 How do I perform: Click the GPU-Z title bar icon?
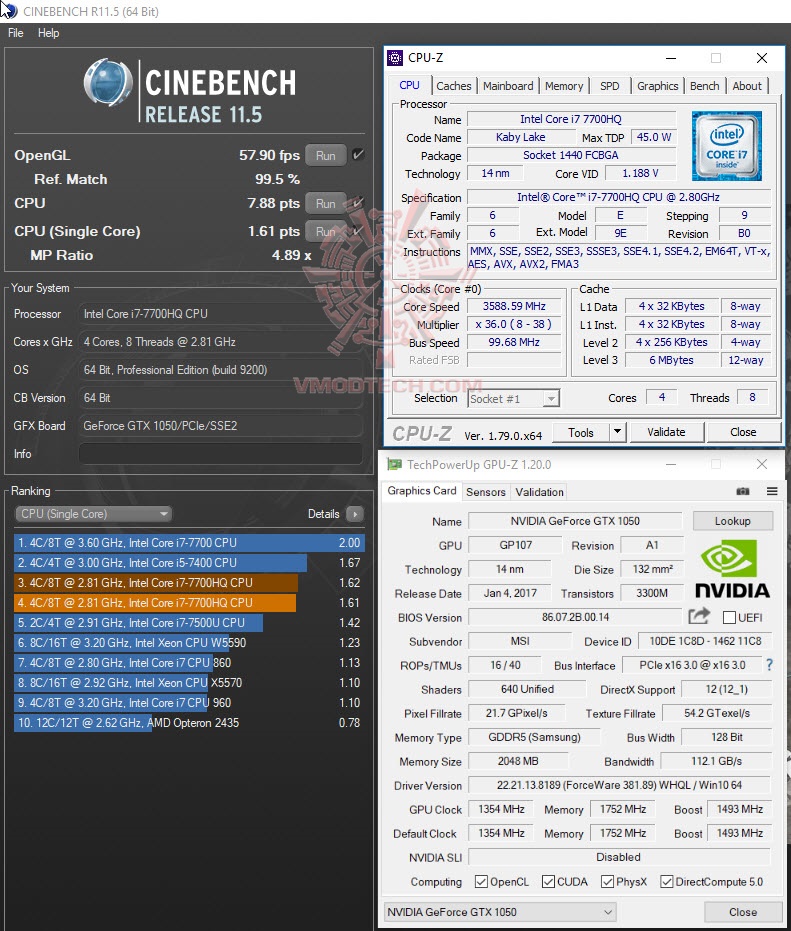click(394, 464)
